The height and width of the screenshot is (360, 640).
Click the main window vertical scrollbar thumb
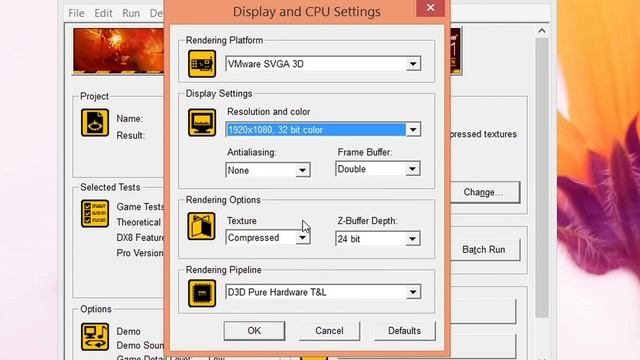[542, 178]
